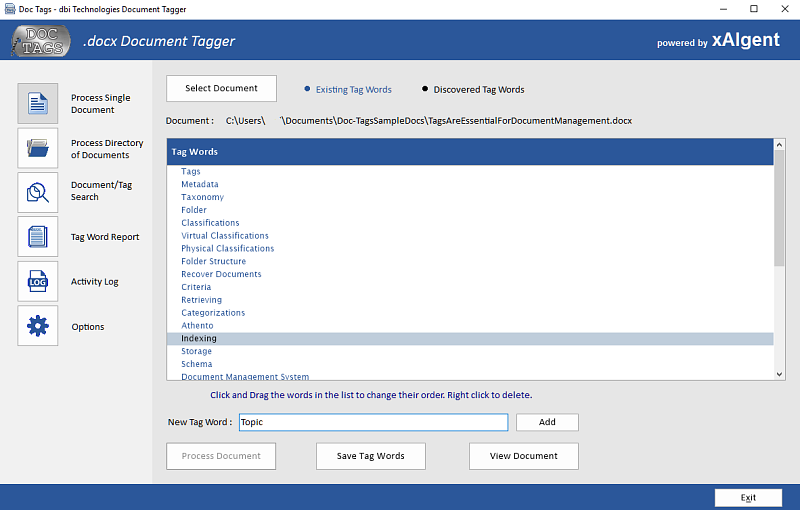
Task: Select the 'Virtual Classifications' tag word
Action: (x=224, y=236)
